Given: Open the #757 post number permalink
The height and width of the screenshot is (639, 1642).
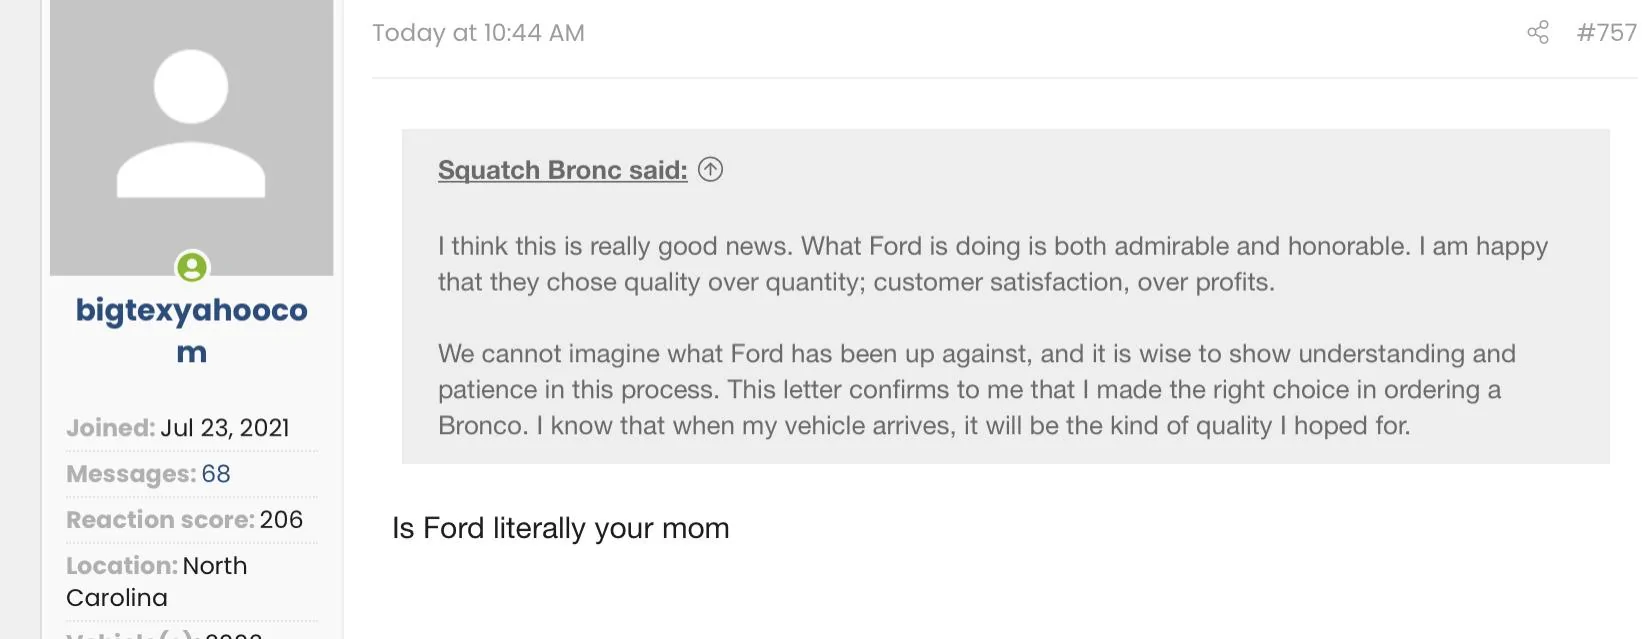Looking at the screenshot, I should (1606, 33).
